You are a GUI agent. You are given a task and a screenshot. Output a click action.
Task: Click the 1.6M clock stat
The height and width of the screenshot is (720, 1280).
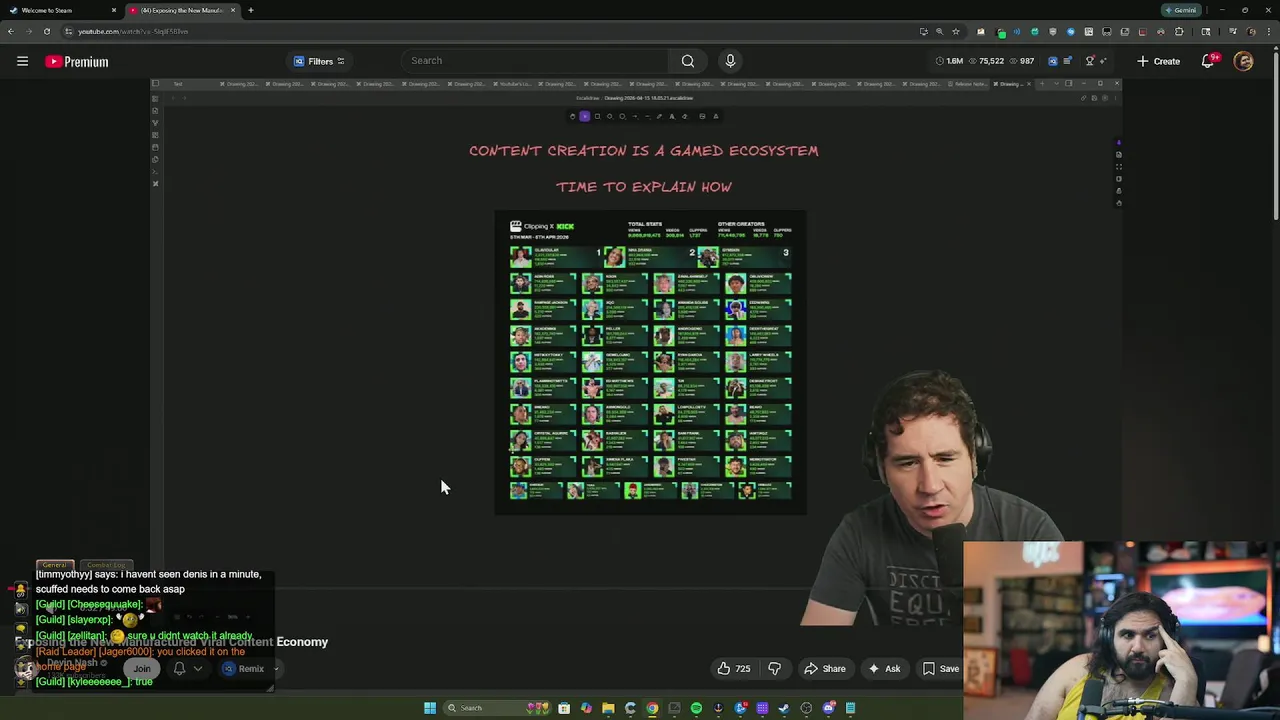[949, 61]
